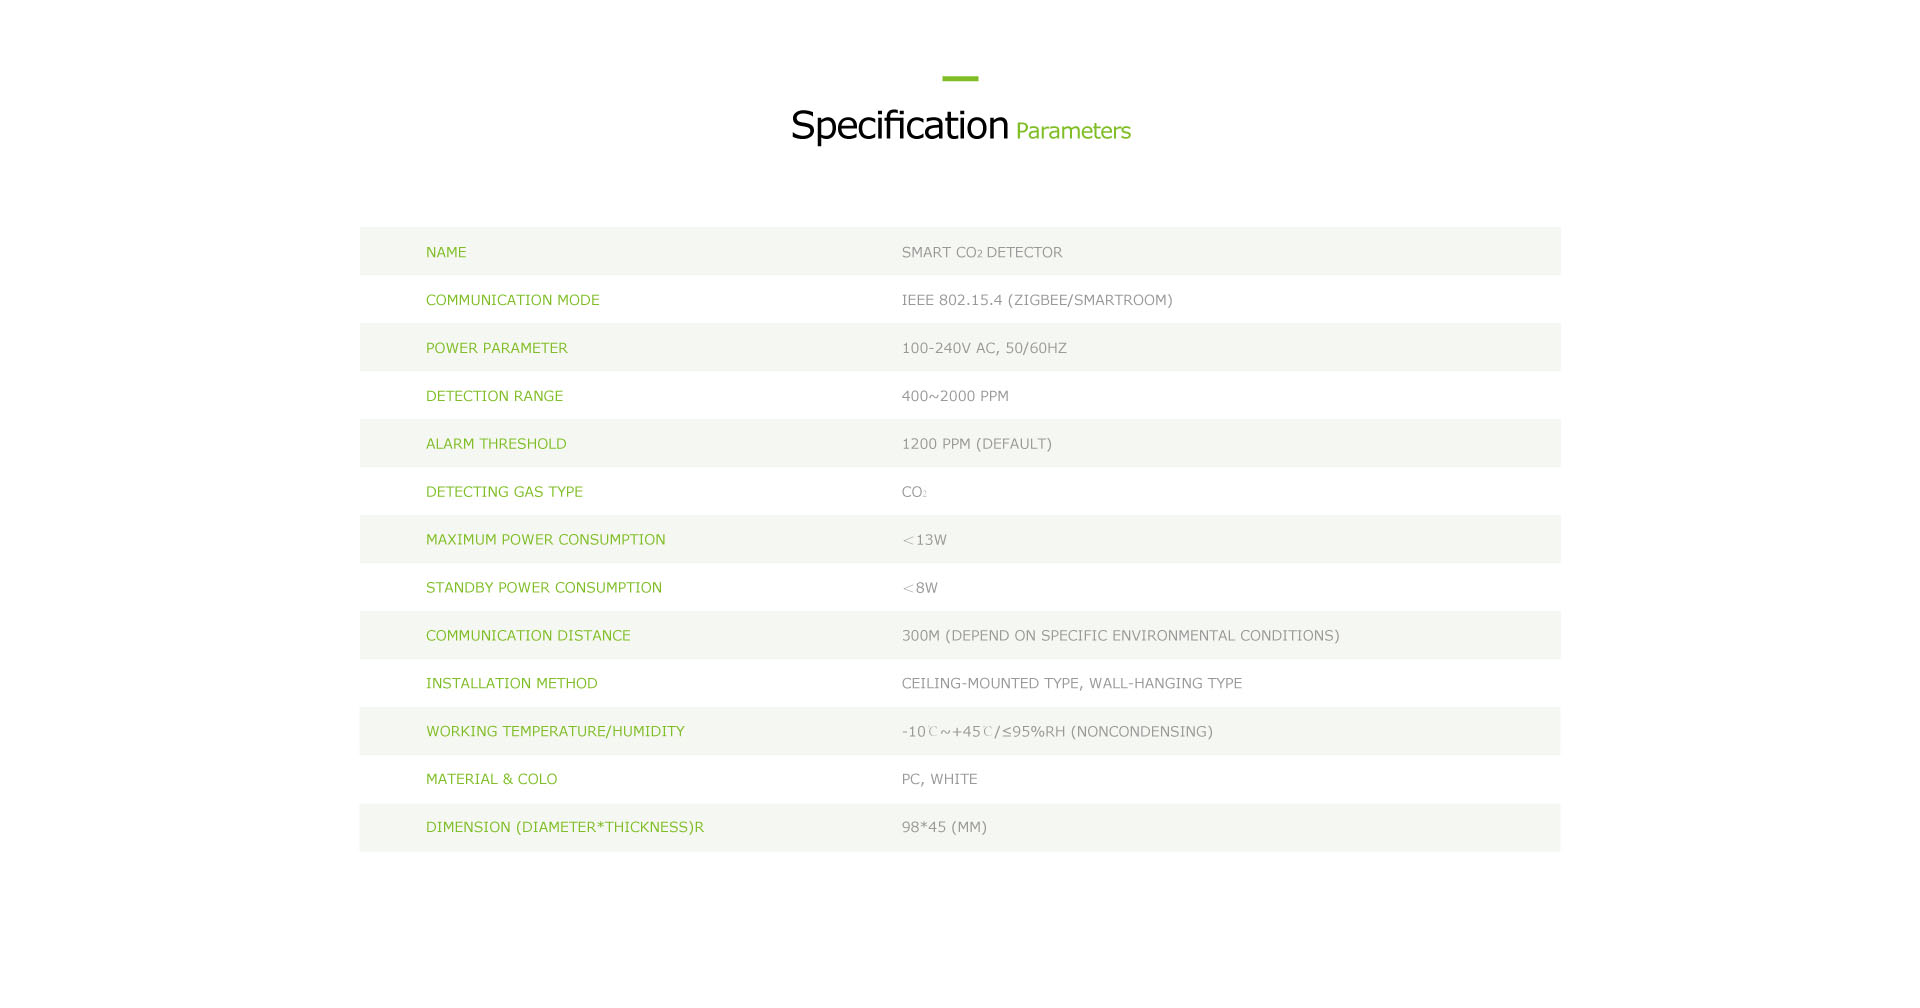Image resolution: width=1920 pixels, height=1008 pixels.
Task: Click the 98*45 (MM) dimension value
Action: [x=943, y=827]
